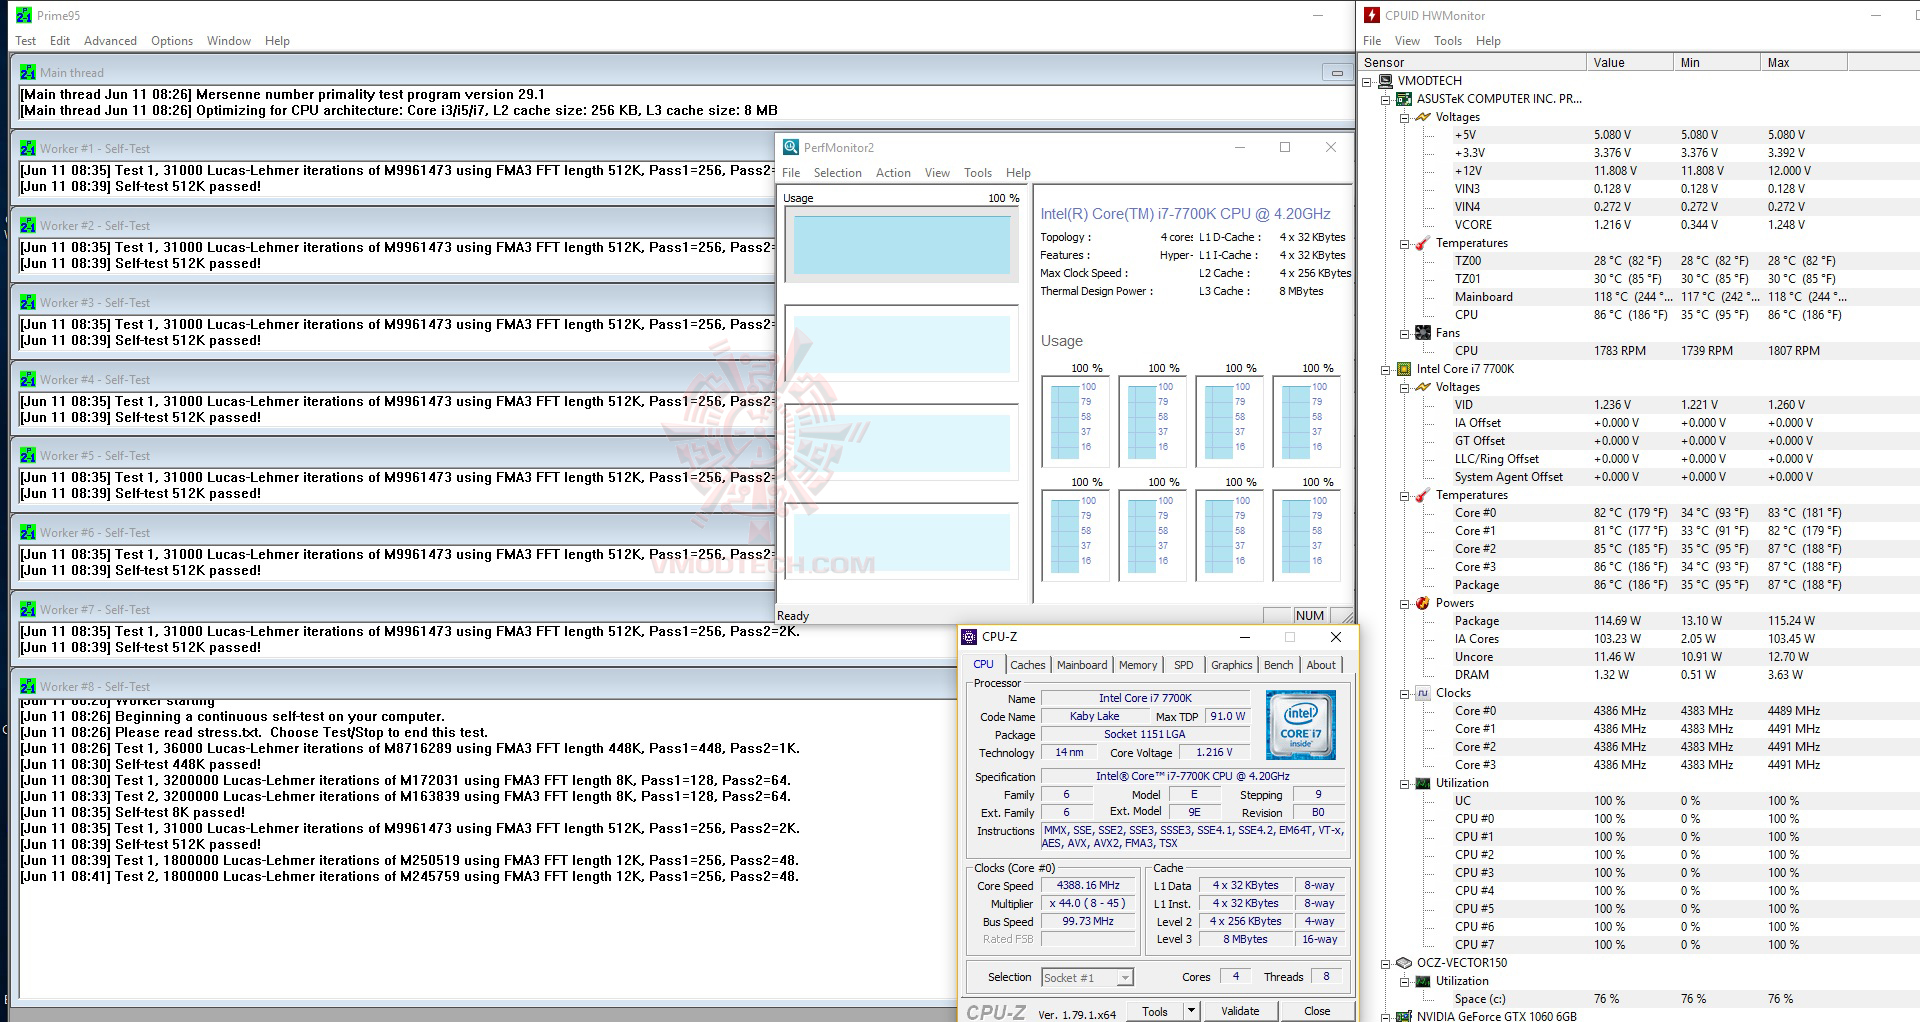Collapse the Intel Core i7 7700K node
The height and width of the screenshot is (1022, 1920).
pyautogui.click(x=1386, y=369)
